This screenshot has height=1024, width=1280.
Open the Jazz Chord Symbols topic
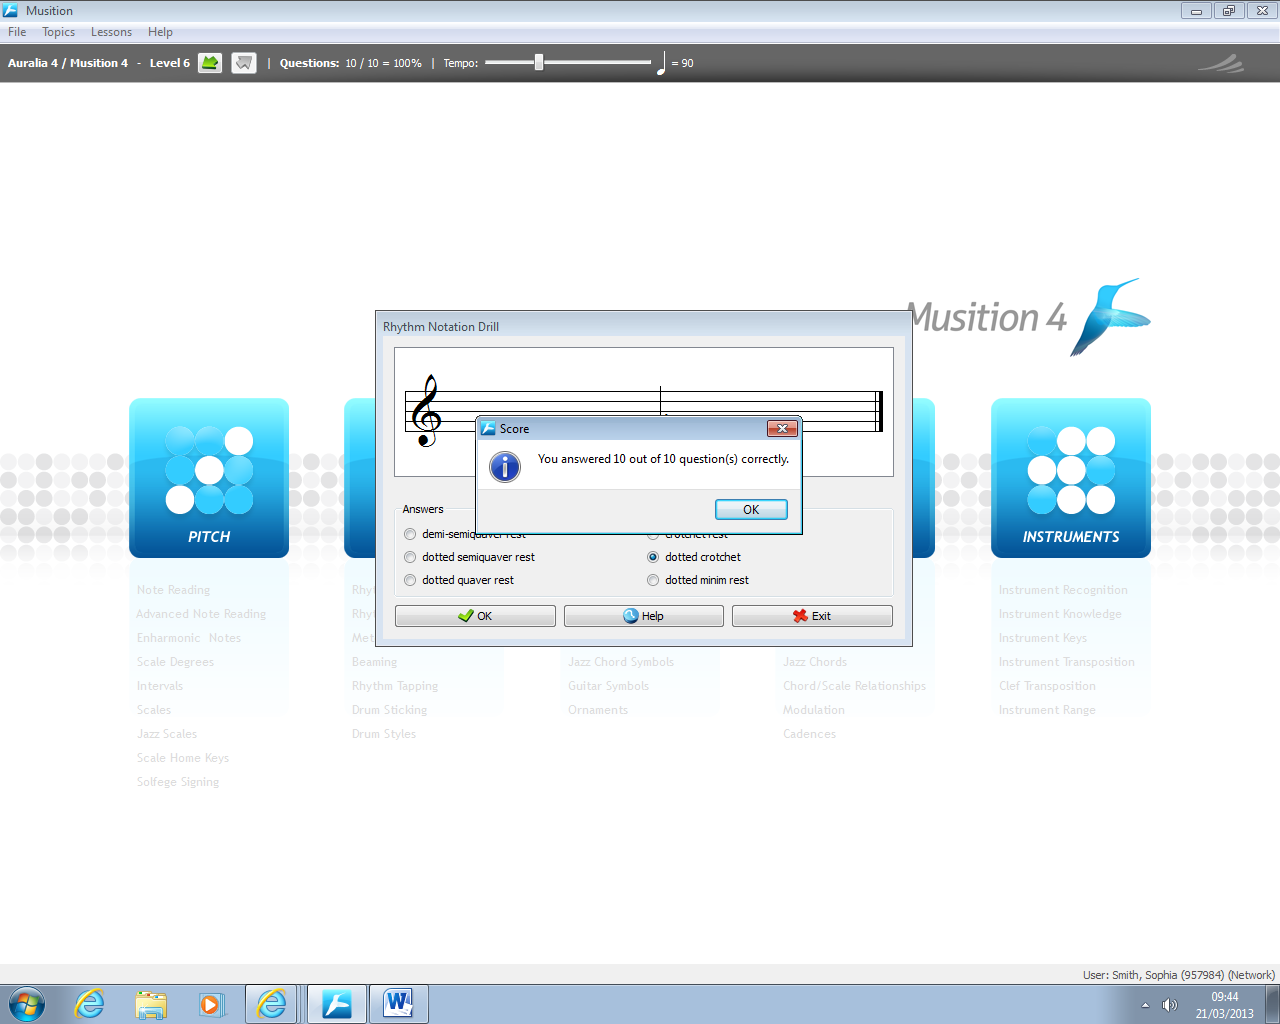coord(621,662)
